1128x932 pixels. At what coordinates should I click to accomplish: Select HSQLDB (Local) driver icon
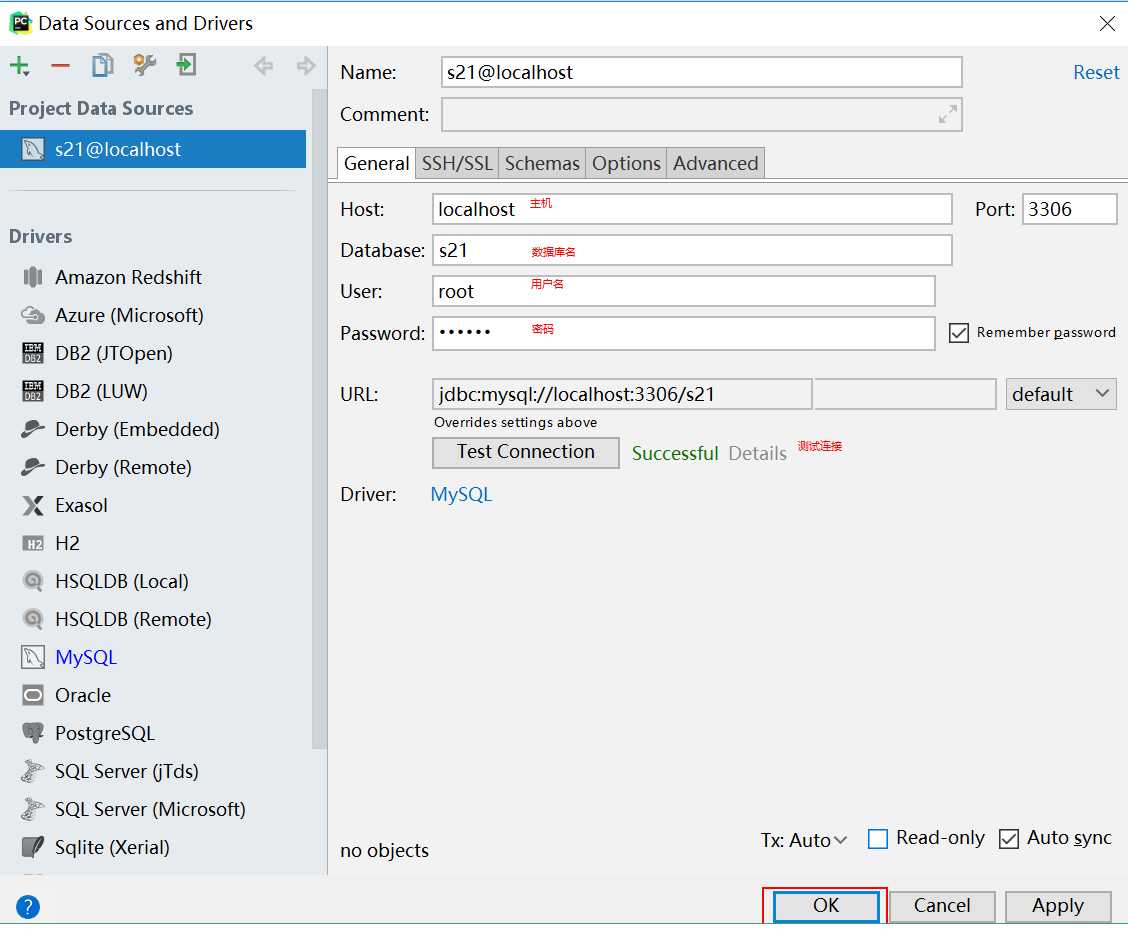(x=33, y=581)
